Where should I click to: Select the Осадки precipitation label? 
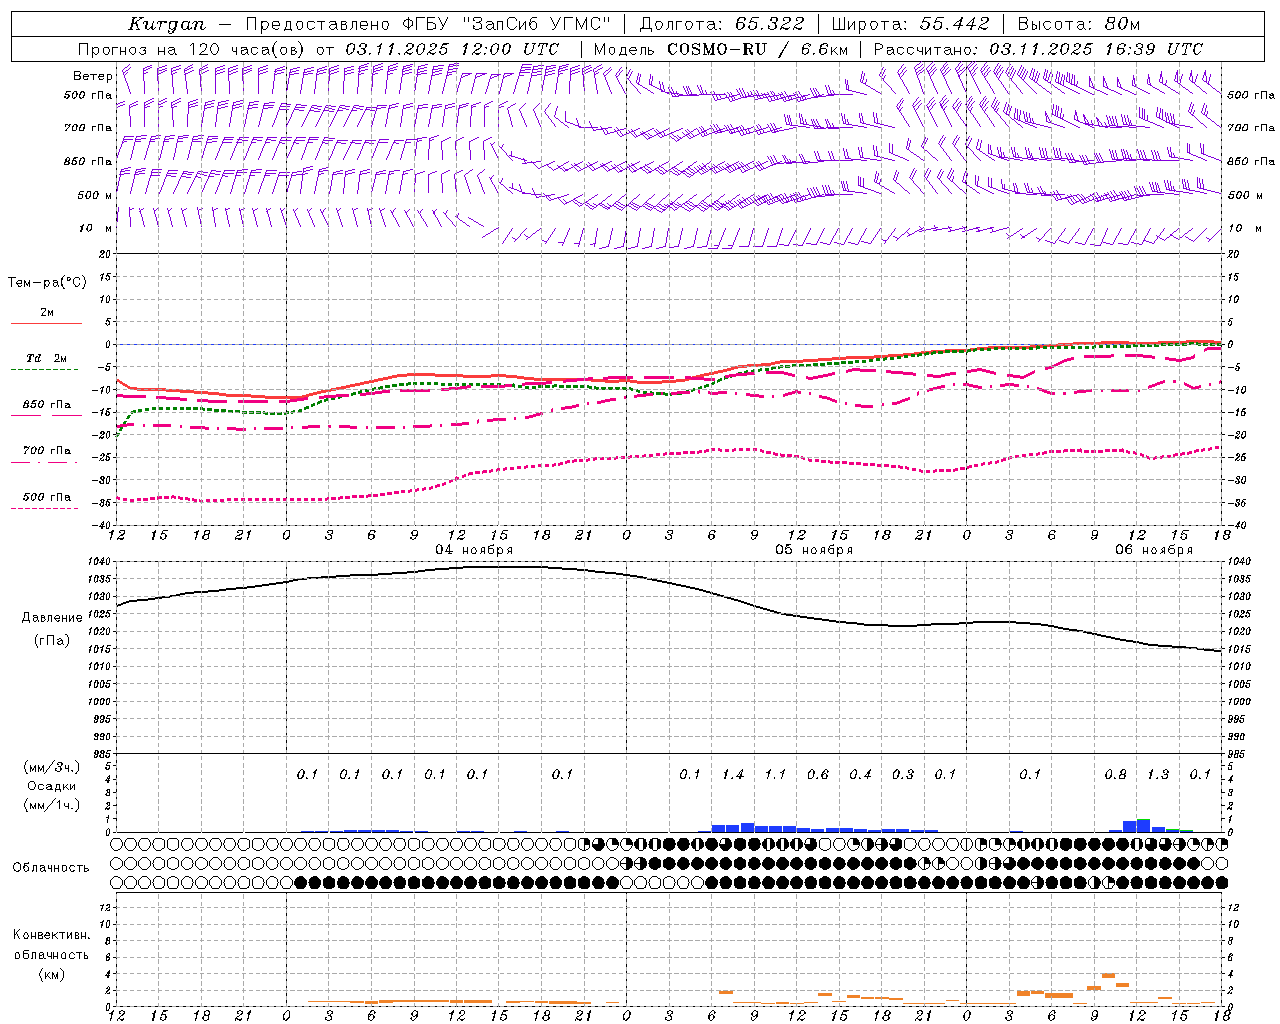[51, 786]
